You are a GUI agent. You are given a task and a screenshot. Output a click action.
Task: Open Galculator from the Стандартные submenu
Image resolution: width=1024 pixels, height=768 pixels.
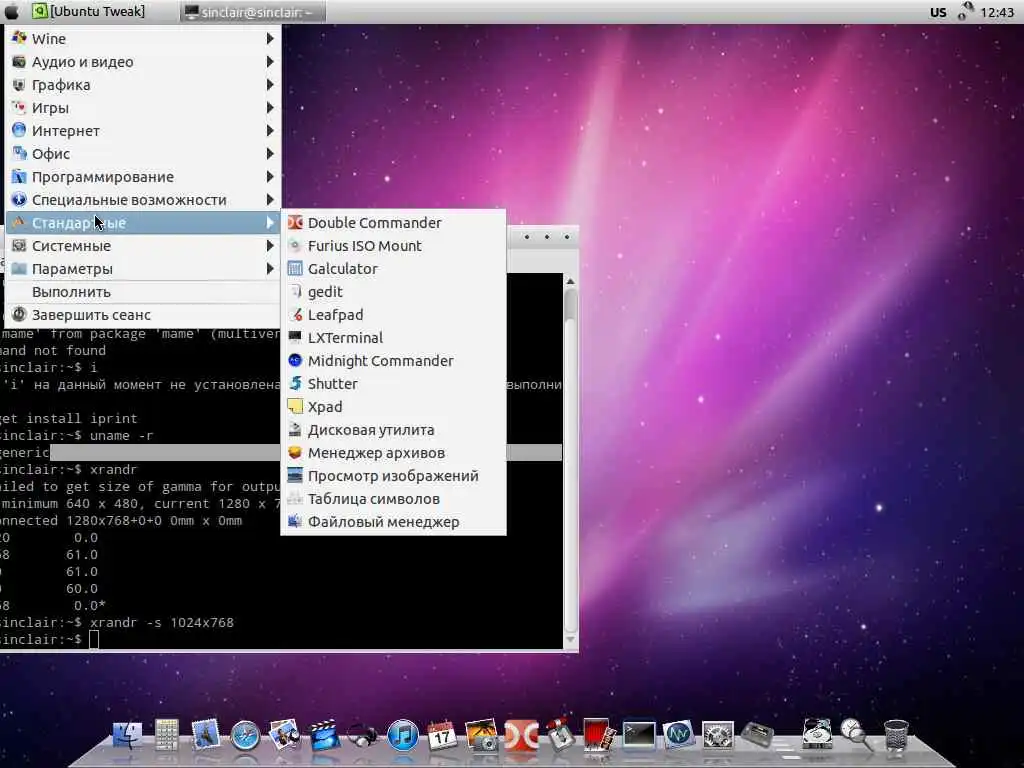(x=393, y=269)
